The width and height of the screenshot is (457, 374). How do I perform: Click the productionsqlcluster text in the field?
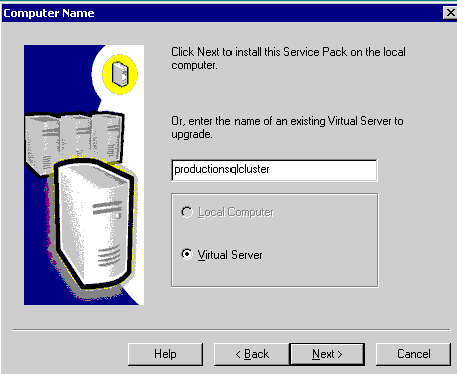pyautogui.click(x=222, y=169)
